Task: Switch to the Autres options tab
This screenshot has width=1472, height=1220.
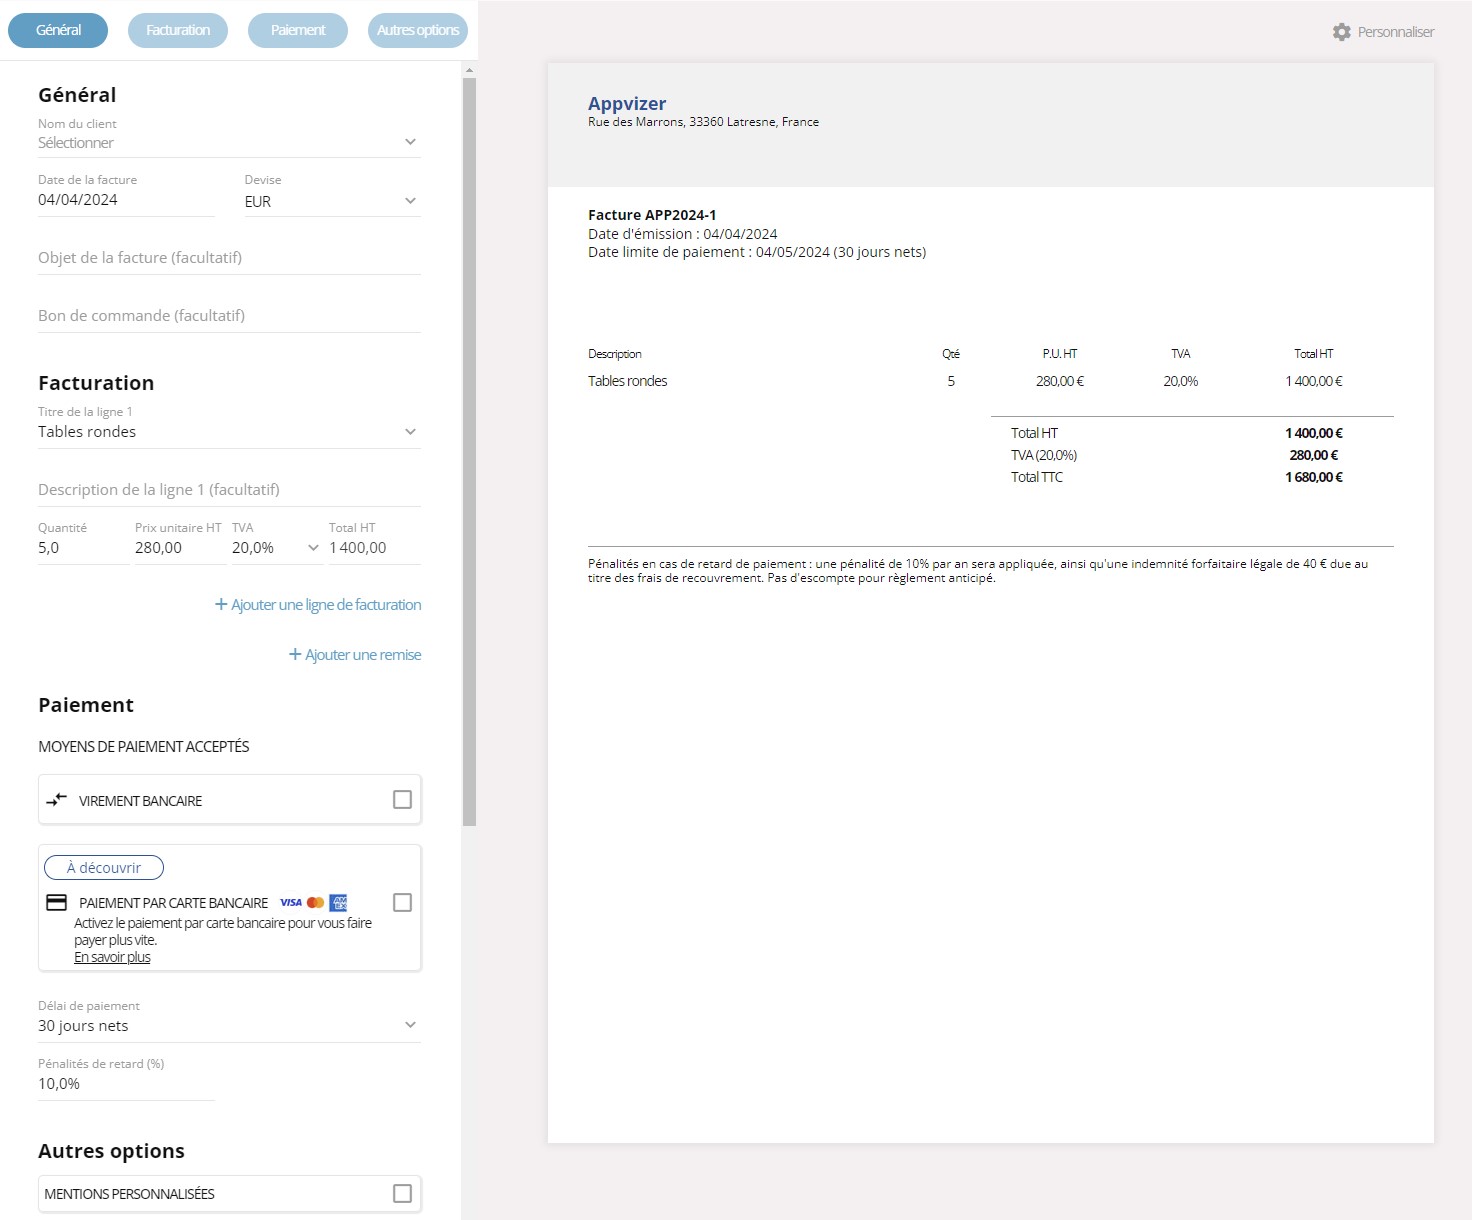Action: tap(418, 30)
